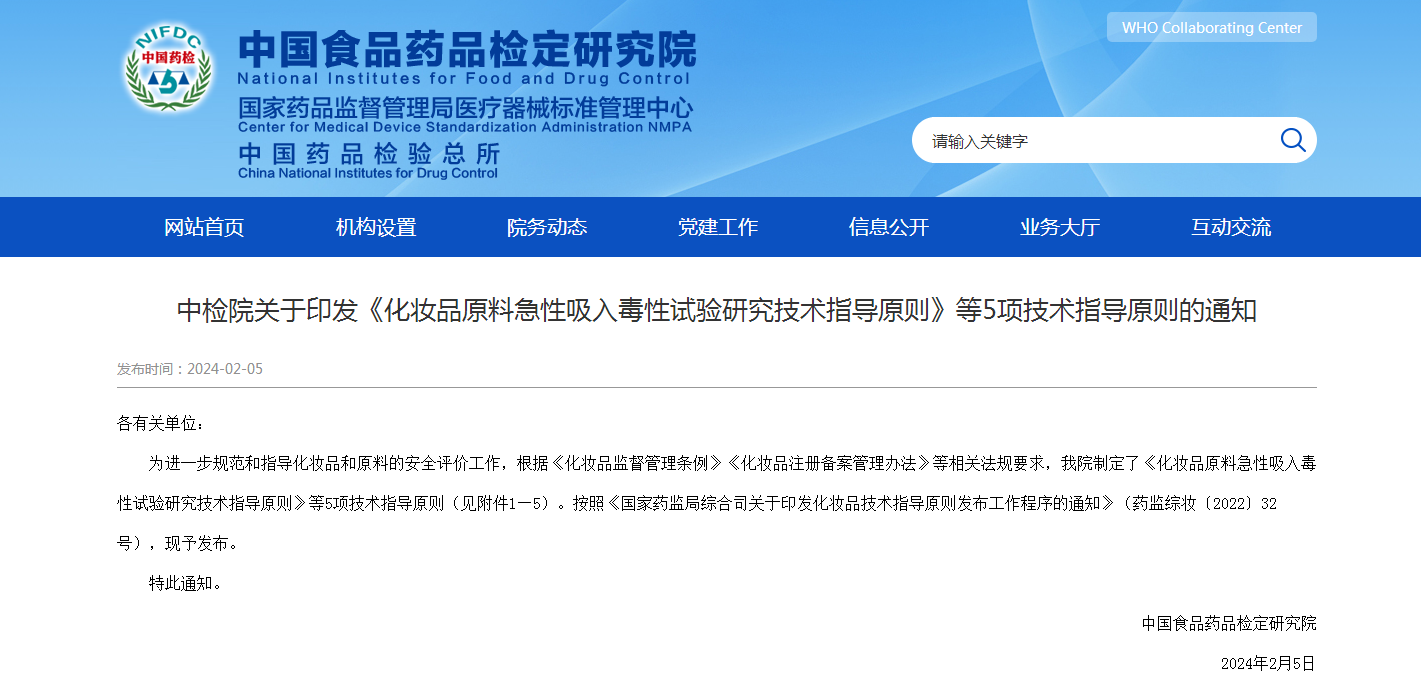This screenshot has height=700, width=1421.
Task: Open the 业务大厅 menu item
Action: (1060, 227)
